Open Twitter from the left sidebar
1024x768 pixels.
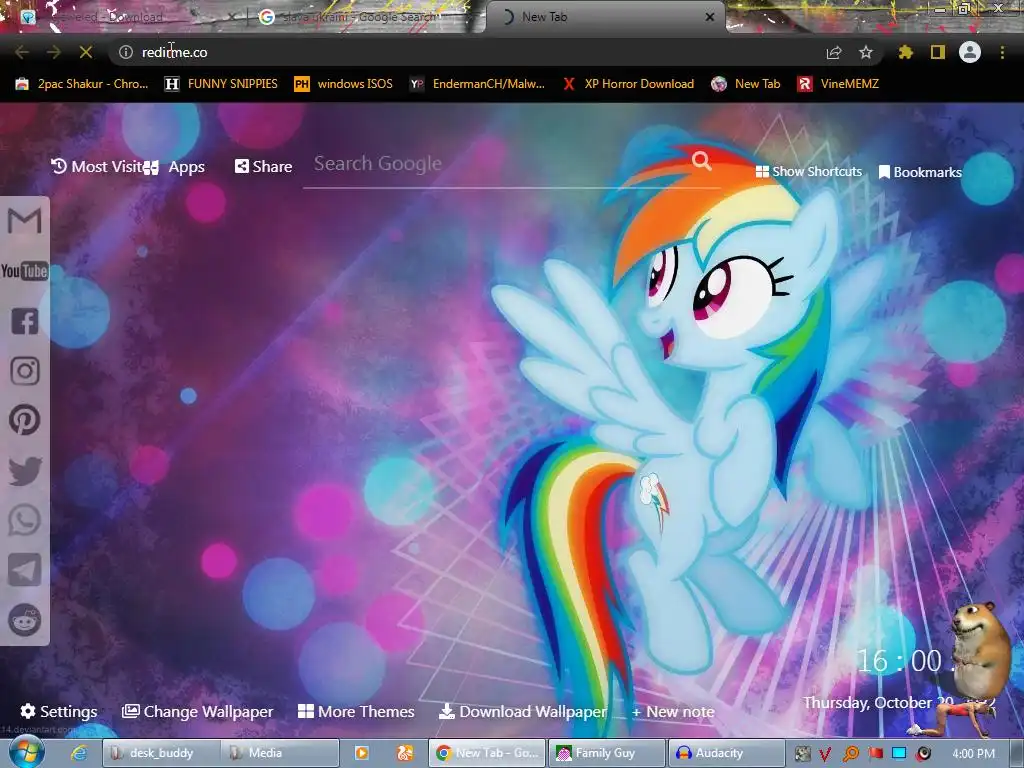click(24, 471)
